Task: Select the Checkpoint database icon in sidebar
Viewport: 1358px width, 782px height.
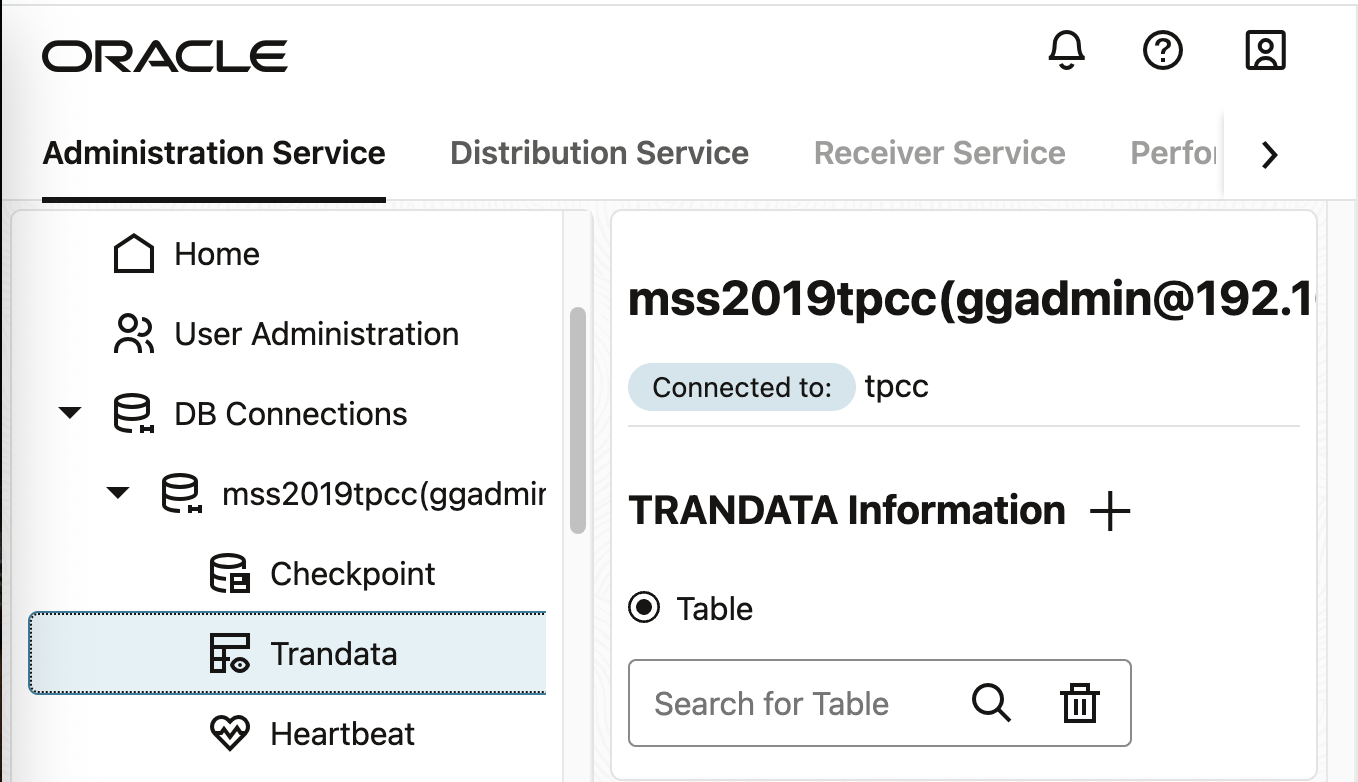Action: click(x=228, y=573)
